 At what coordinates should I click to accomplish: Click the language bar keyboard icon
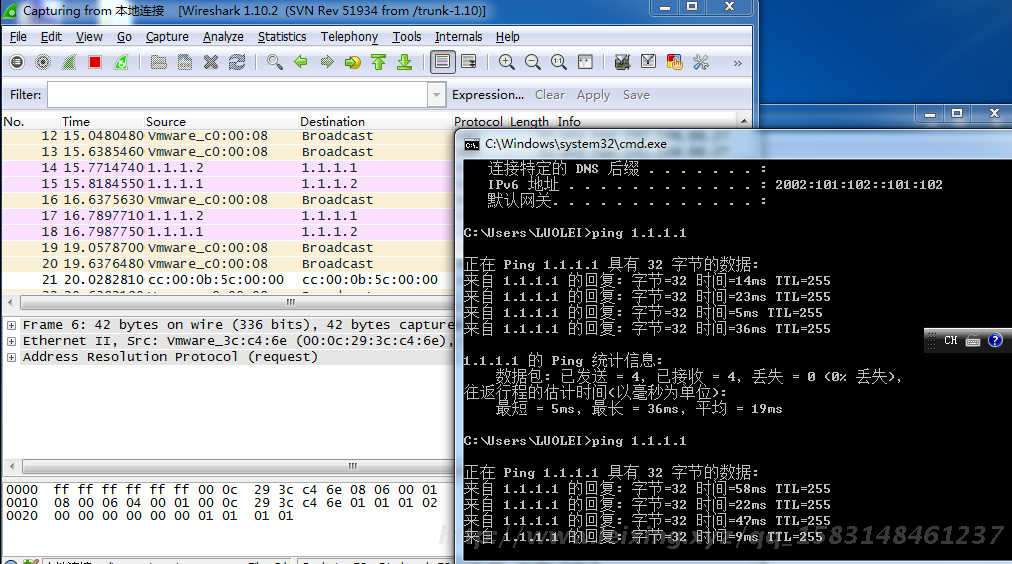(x=973, y=341)
